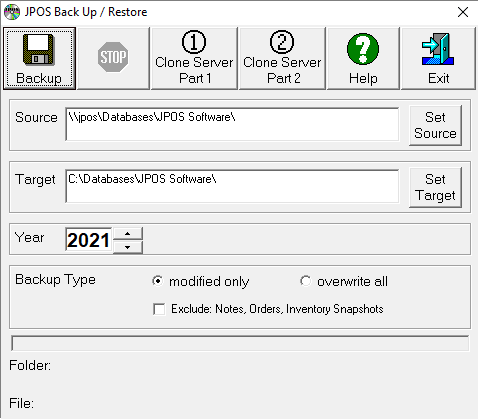This screenshot has height=419, width=478.
Task: Open Help with the question mark icon
Action: (x=363, y=59)
